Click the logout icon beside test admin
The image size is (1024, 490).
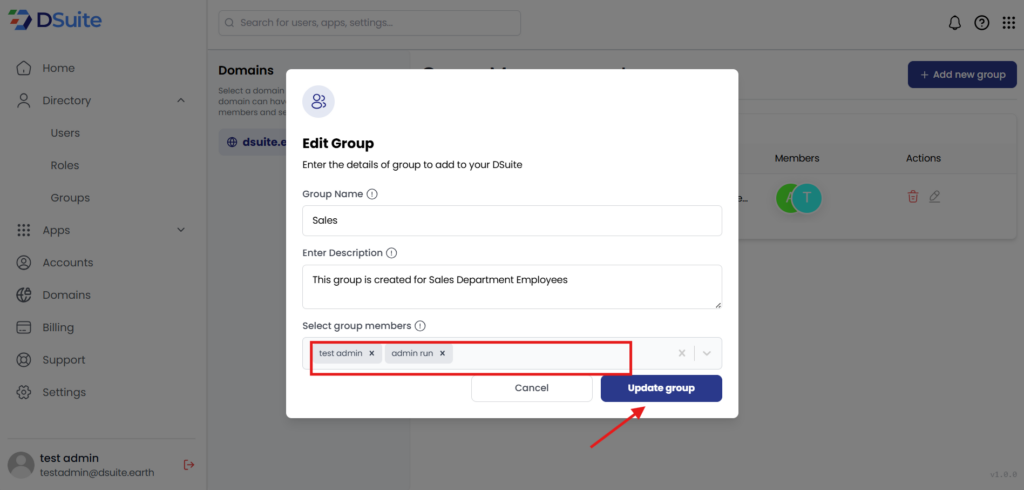point(188,464)
